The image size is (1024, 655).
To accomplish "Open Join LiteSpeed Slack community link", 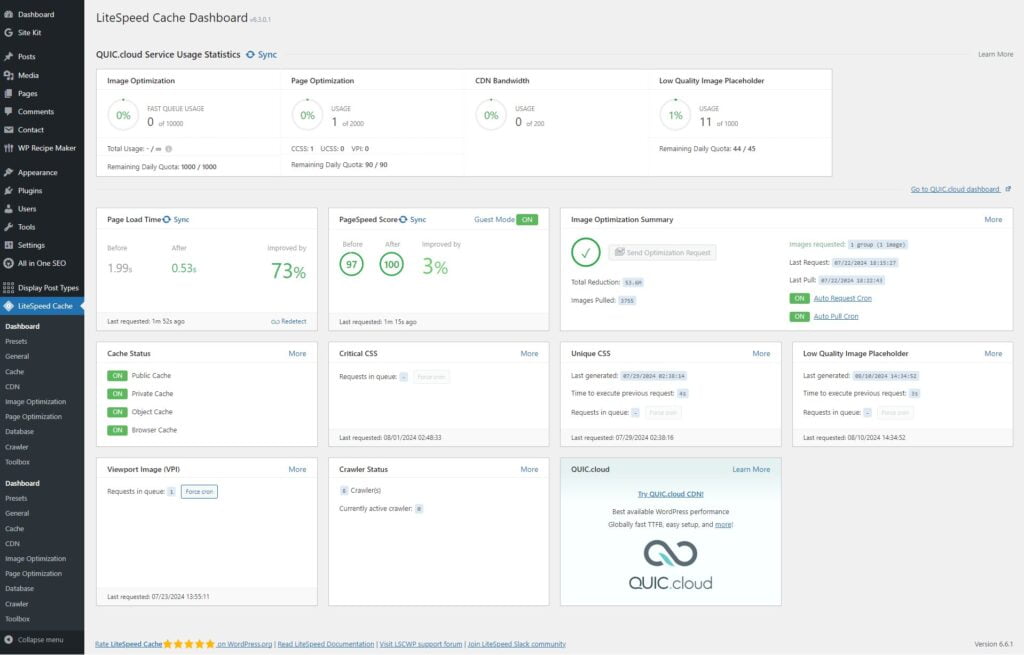I will [517, 644].
